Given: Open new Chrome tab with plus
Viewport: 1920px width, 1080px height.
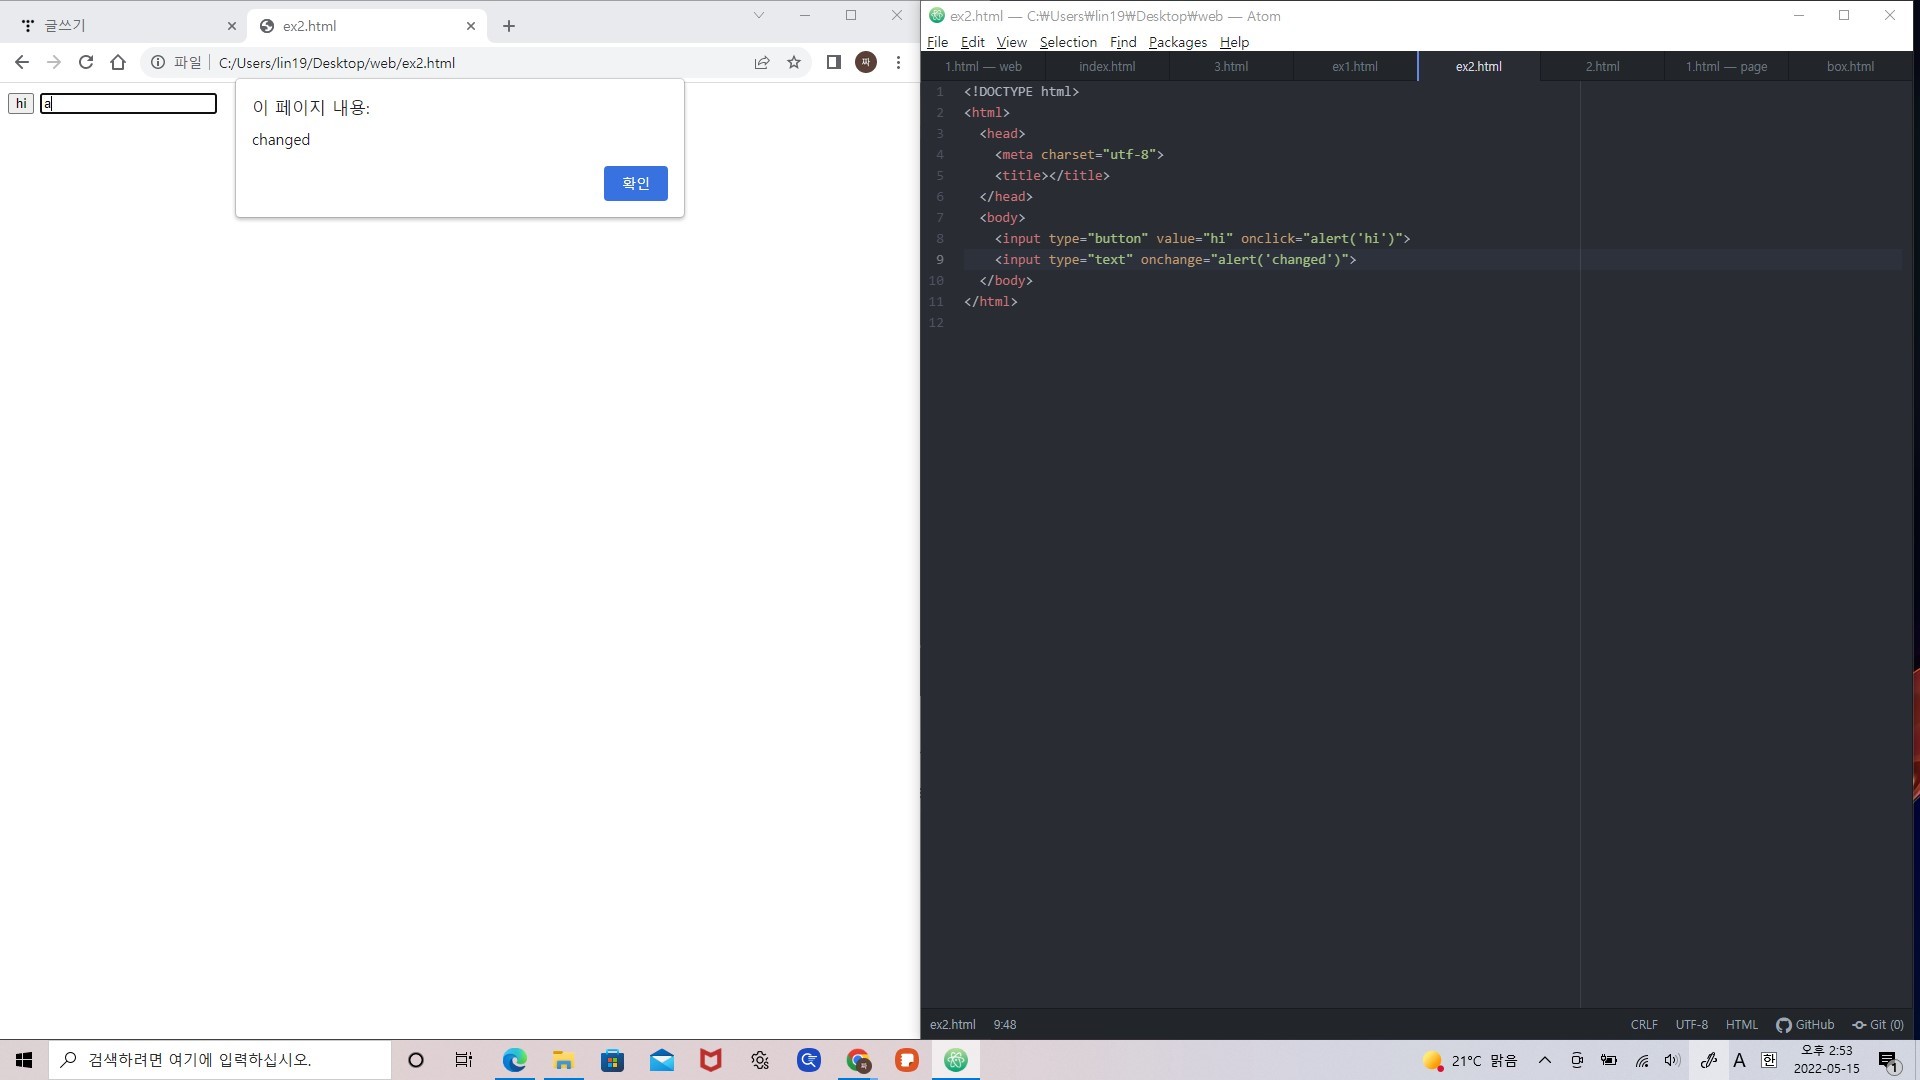Looking at the screenshot, I should [x=509, y=26].
